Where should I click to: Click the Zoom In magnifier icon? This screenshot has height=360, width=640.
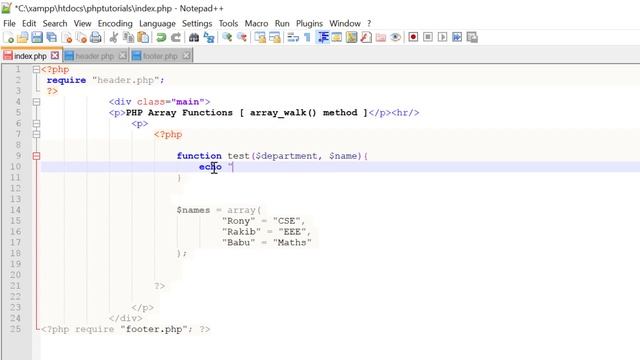pyautogui.click(x=227, y=38)
